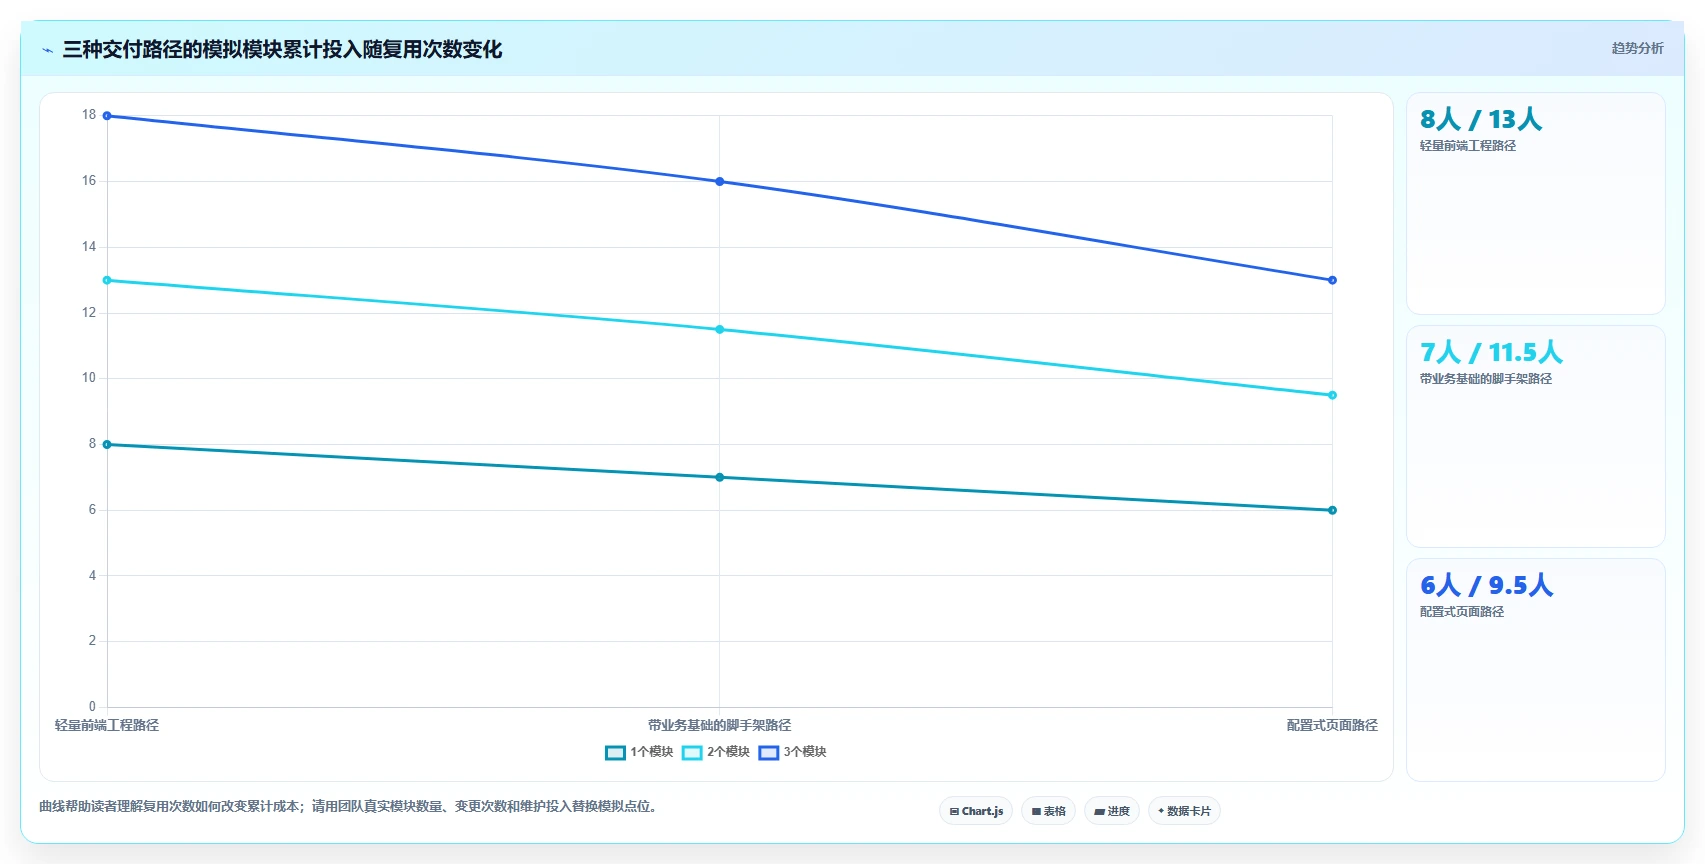1705x864 pixels.
Task: Click the 轻量前端工程路径 caption in the card
Action: point(1468,146)
